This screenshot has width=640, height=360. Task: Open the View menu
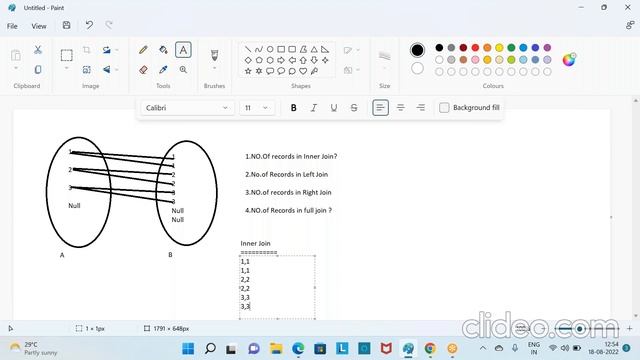tap(39, 26)
